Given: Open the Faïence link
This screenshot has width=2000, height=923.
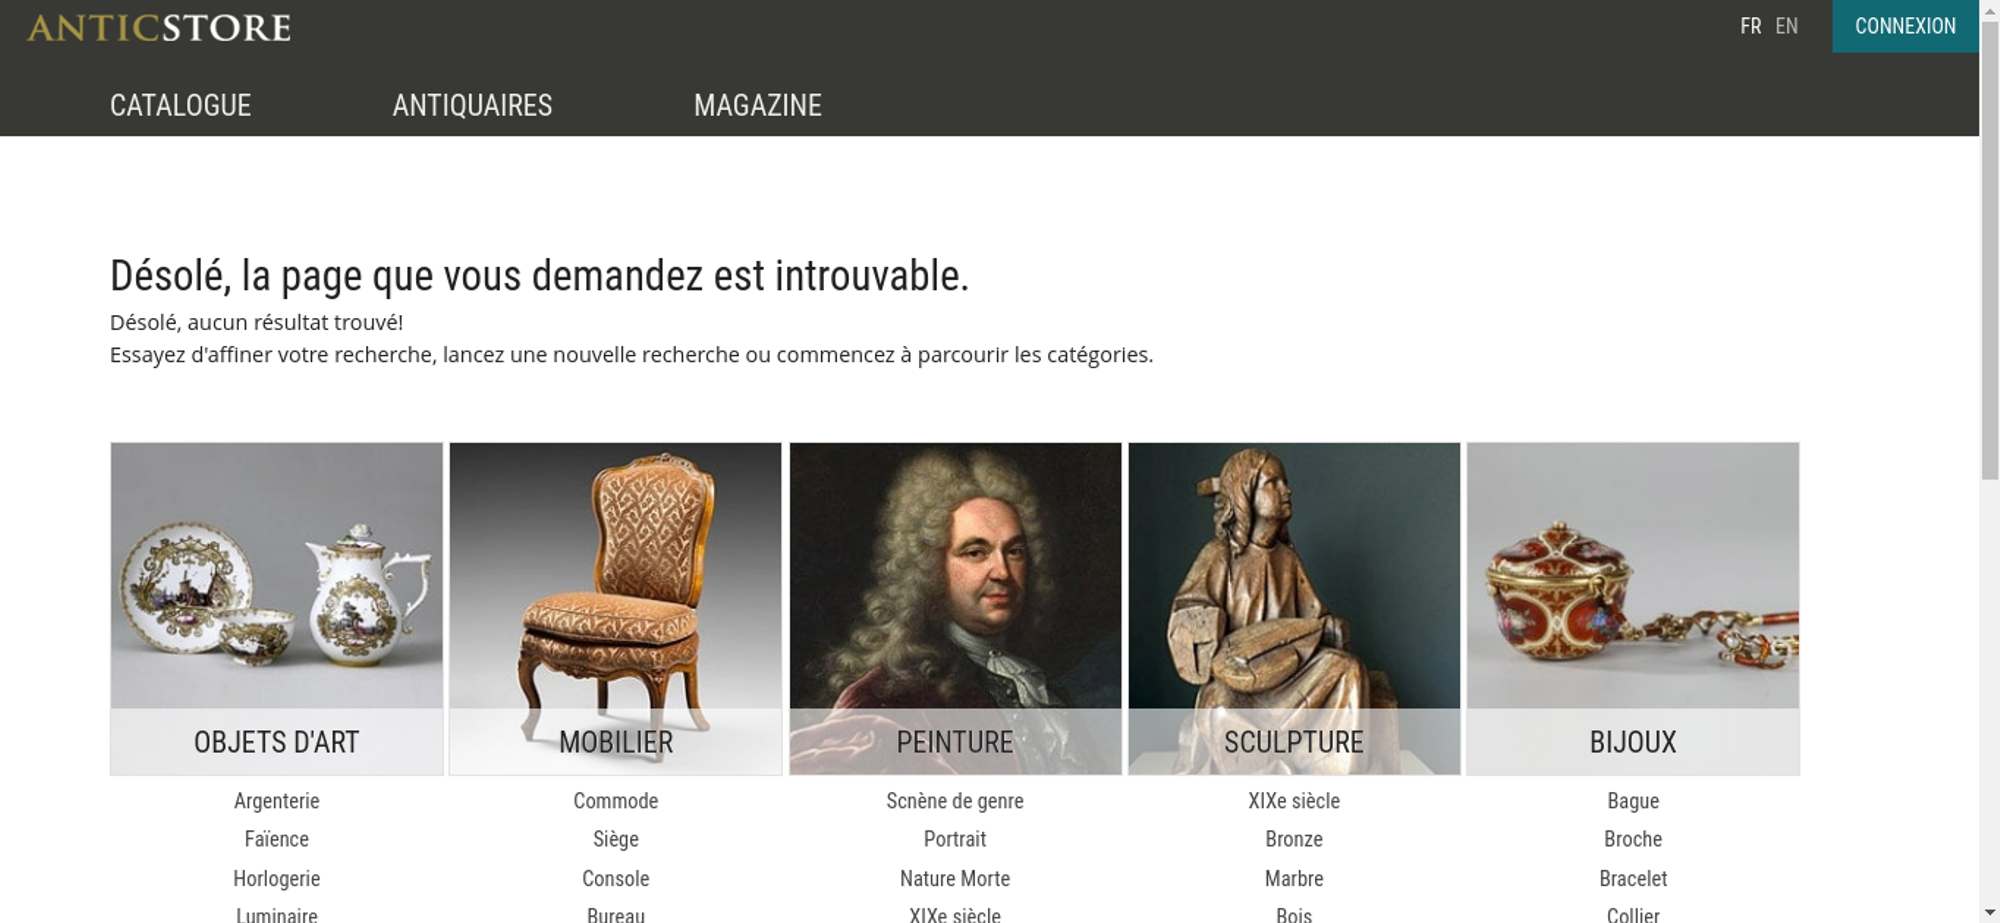Looking at the screenshot, I should click(276, 839).
